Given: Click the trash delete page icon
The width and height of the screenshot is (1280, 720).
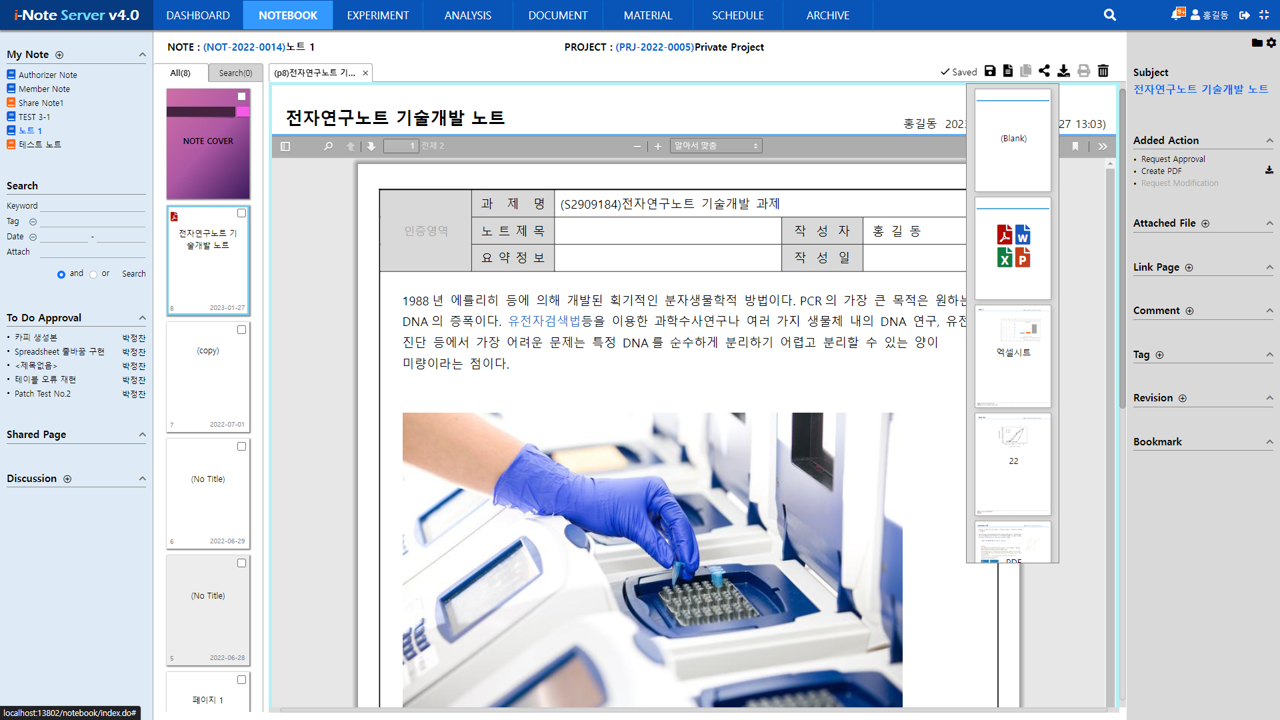Looking at the screenshot, I should pos(1103,71).
